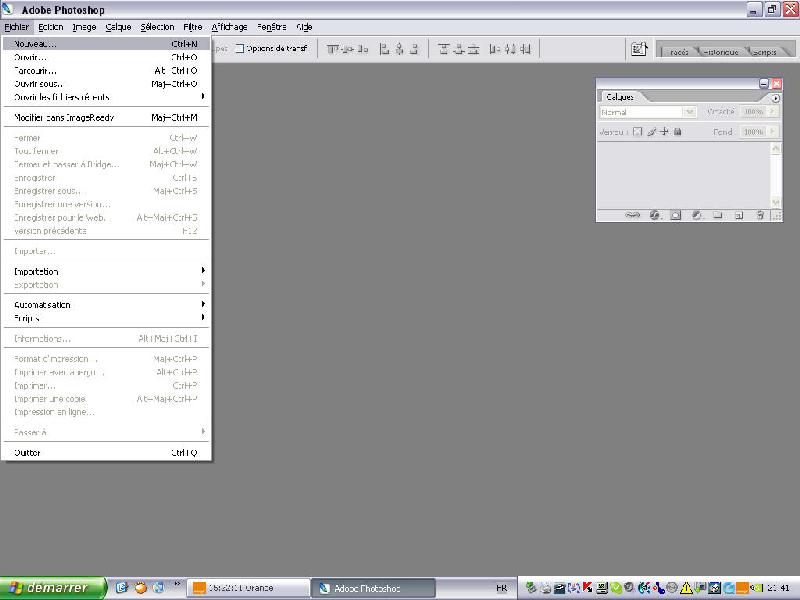
Task: Click the link layers icon in Calques panel
Action: (632, 215)
